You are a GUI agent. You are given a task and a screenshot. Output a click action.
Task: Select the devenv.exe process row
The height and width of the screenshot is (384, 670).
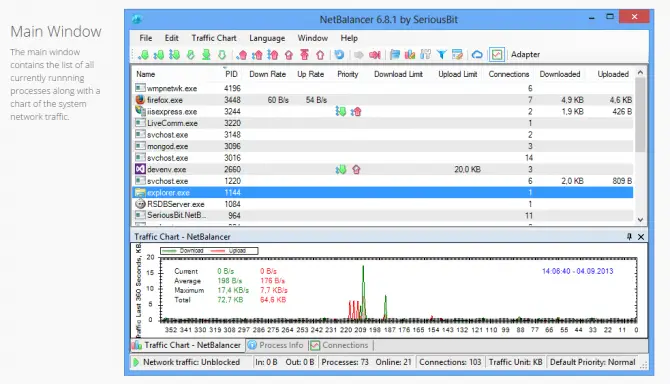383,170
